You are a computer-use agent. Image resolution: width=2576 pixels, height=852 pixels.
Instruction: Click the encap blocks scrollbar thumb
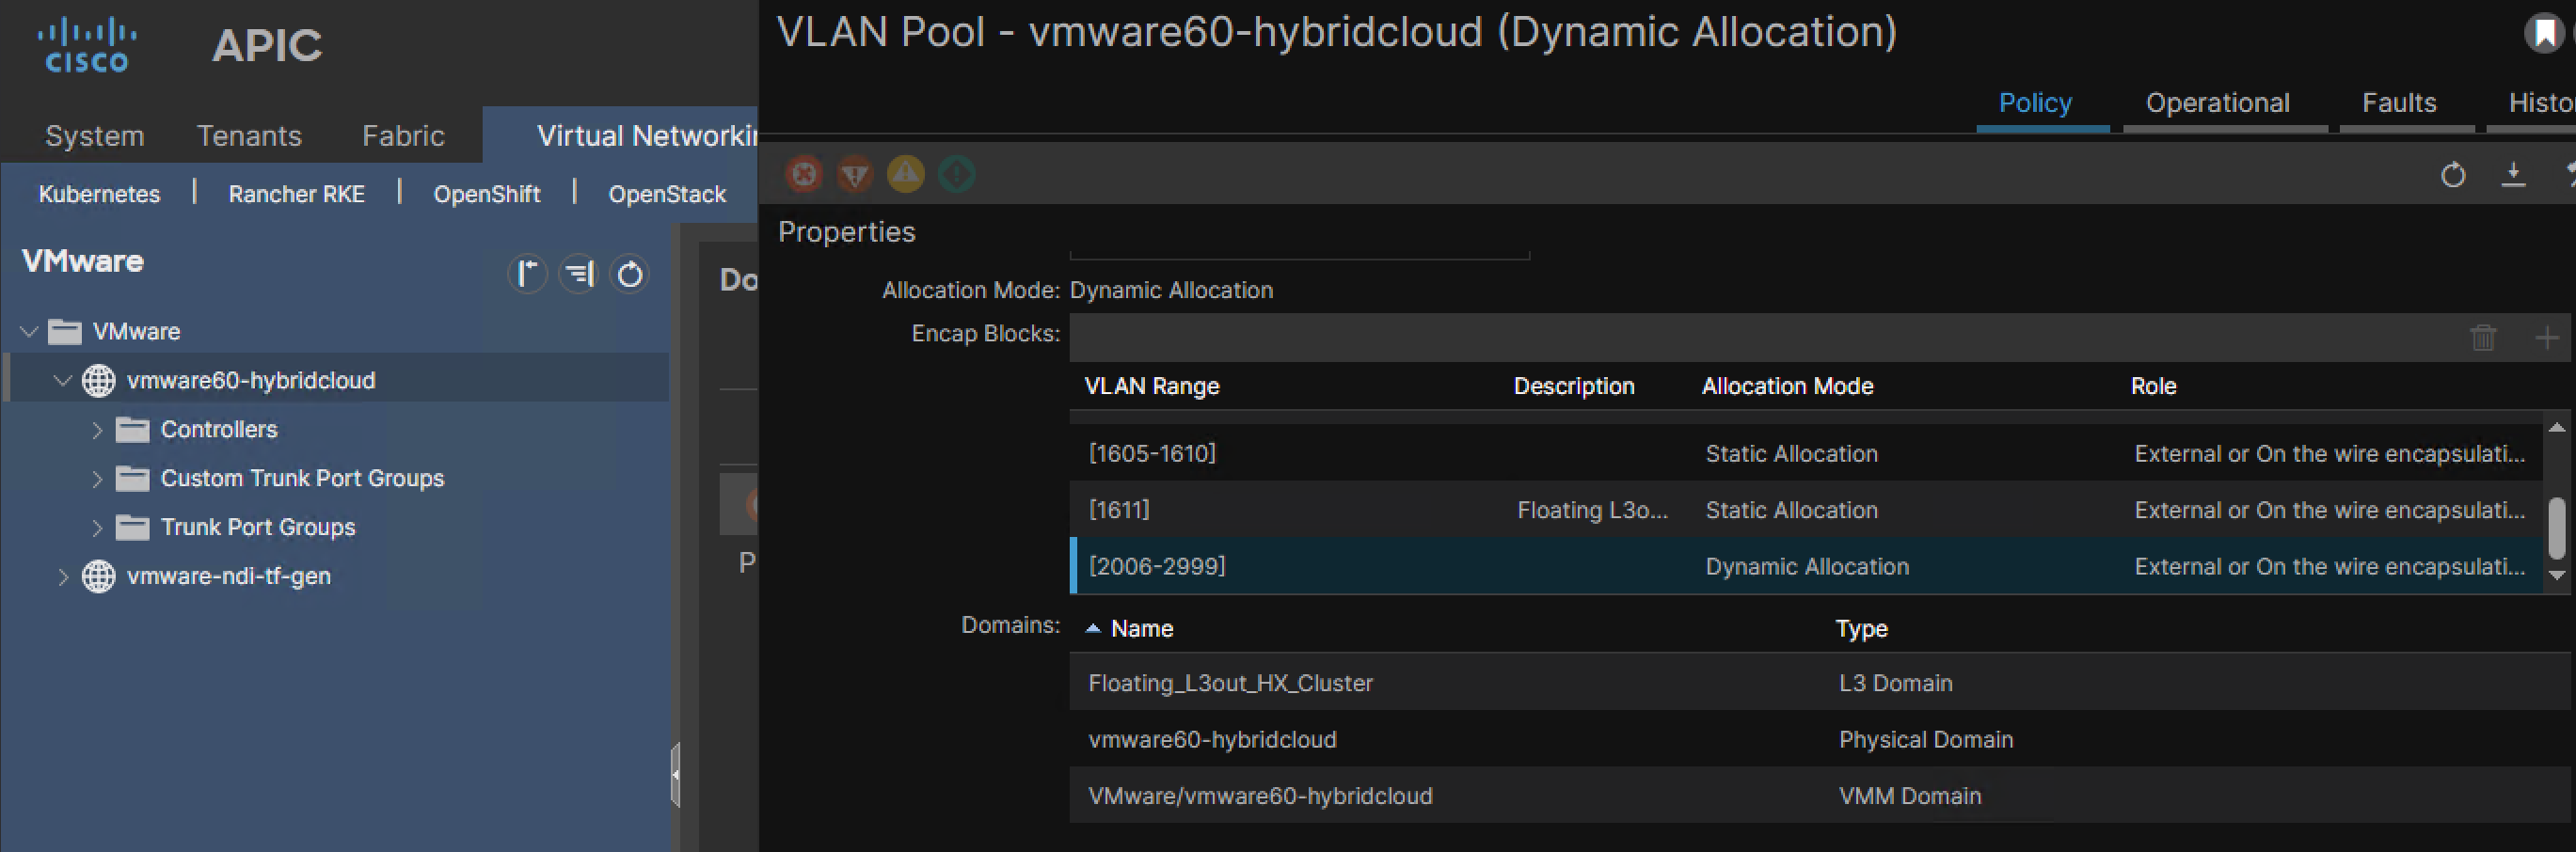[2557, 528]
